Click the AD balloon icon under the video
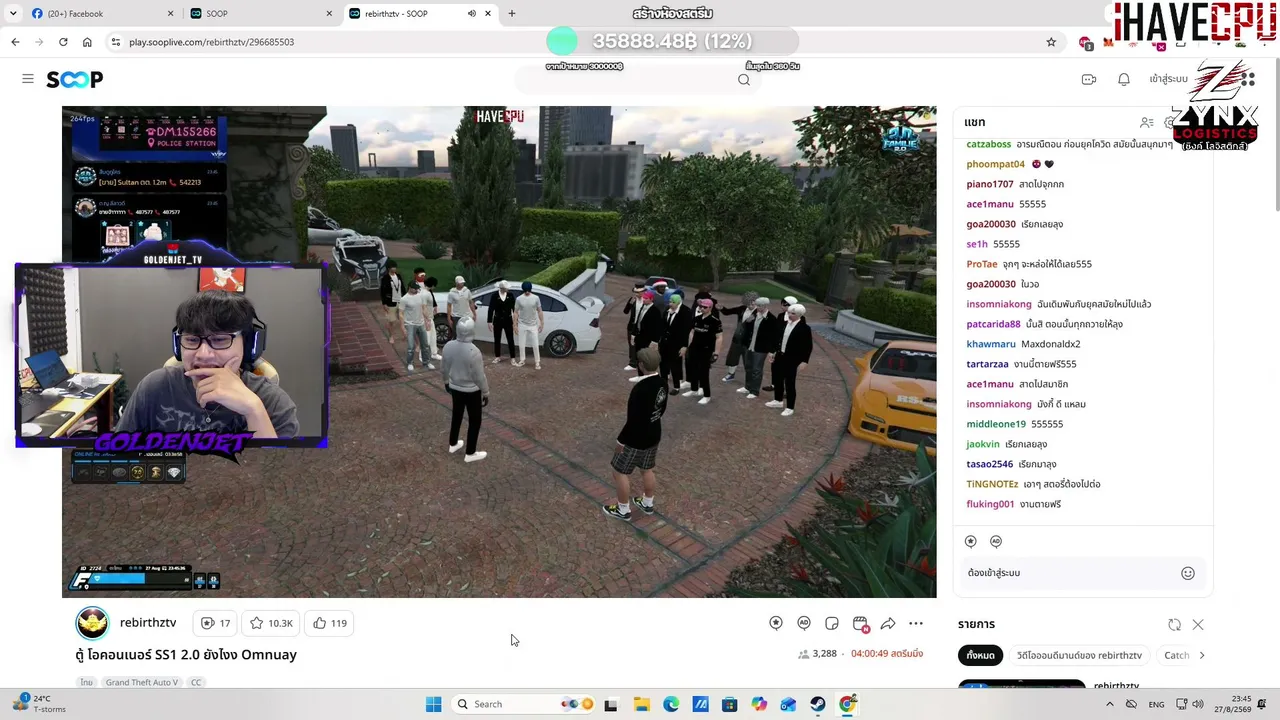The width and height of the screenshot is (1280, 720). pos(804,623)
